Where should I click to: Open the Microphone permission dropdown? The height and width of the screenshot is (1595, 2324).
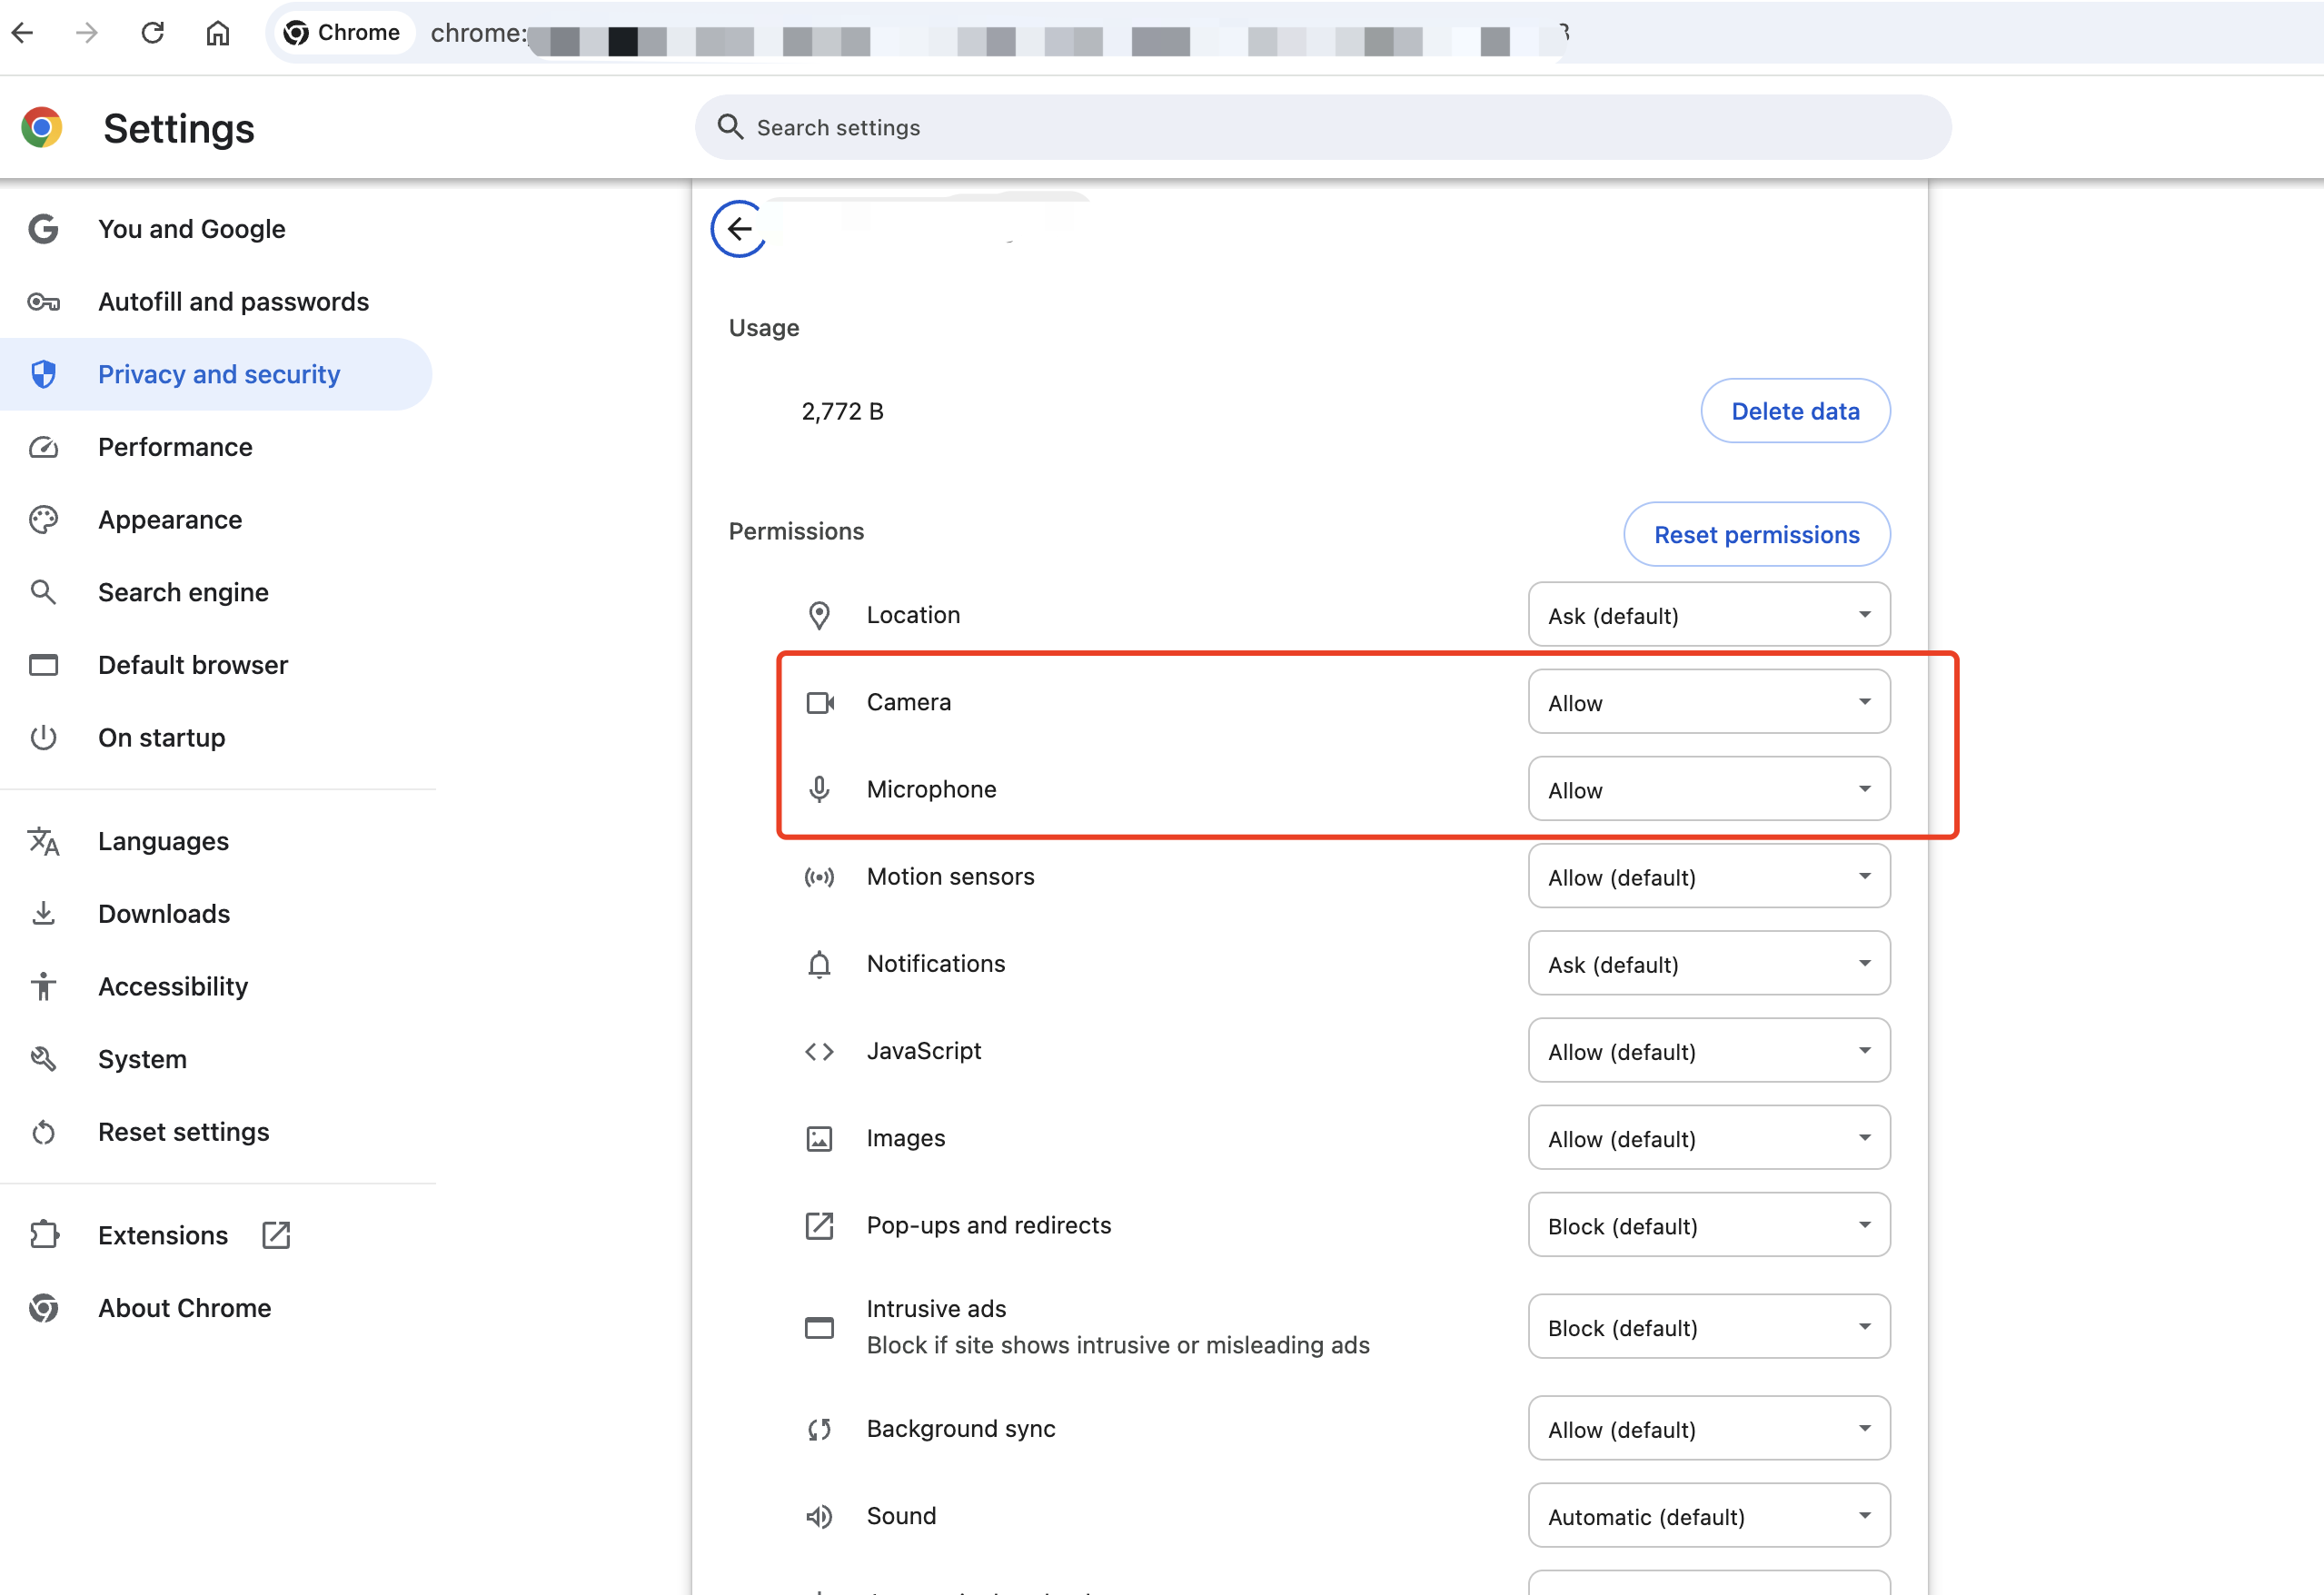[1708, 789]
